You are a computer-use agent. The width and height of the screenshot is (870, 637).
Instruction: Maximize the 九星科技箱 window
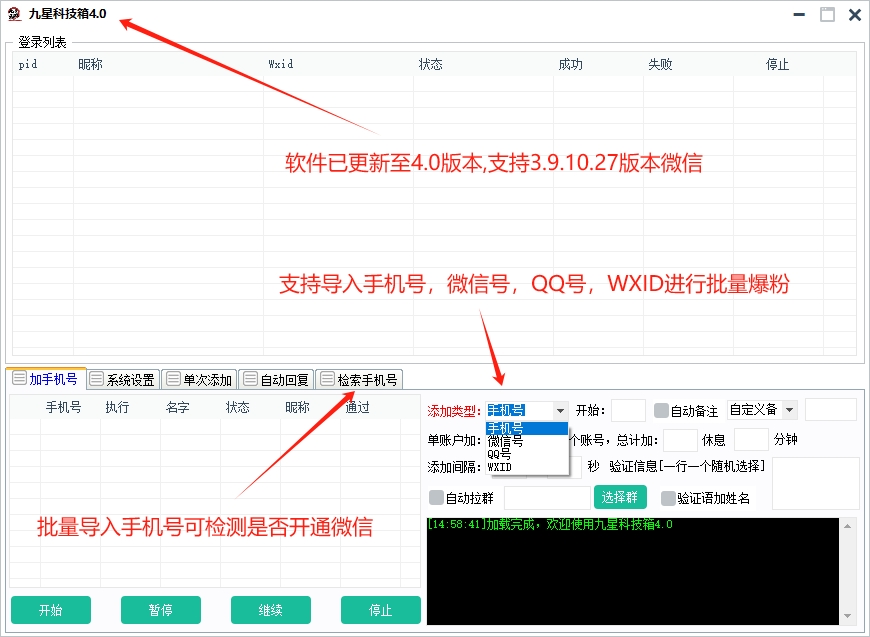[x=827, y=14]
